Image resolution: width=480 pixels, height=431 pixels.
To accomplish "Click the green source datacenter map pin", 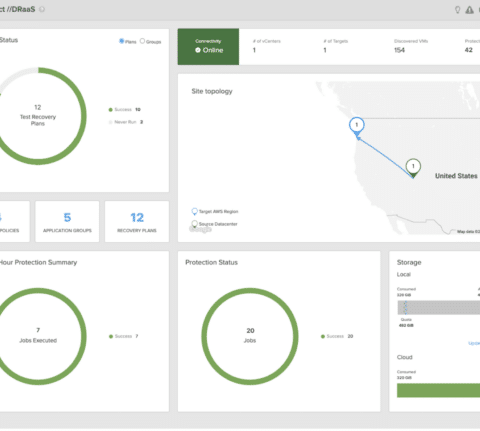I will (x=413, y=168).
